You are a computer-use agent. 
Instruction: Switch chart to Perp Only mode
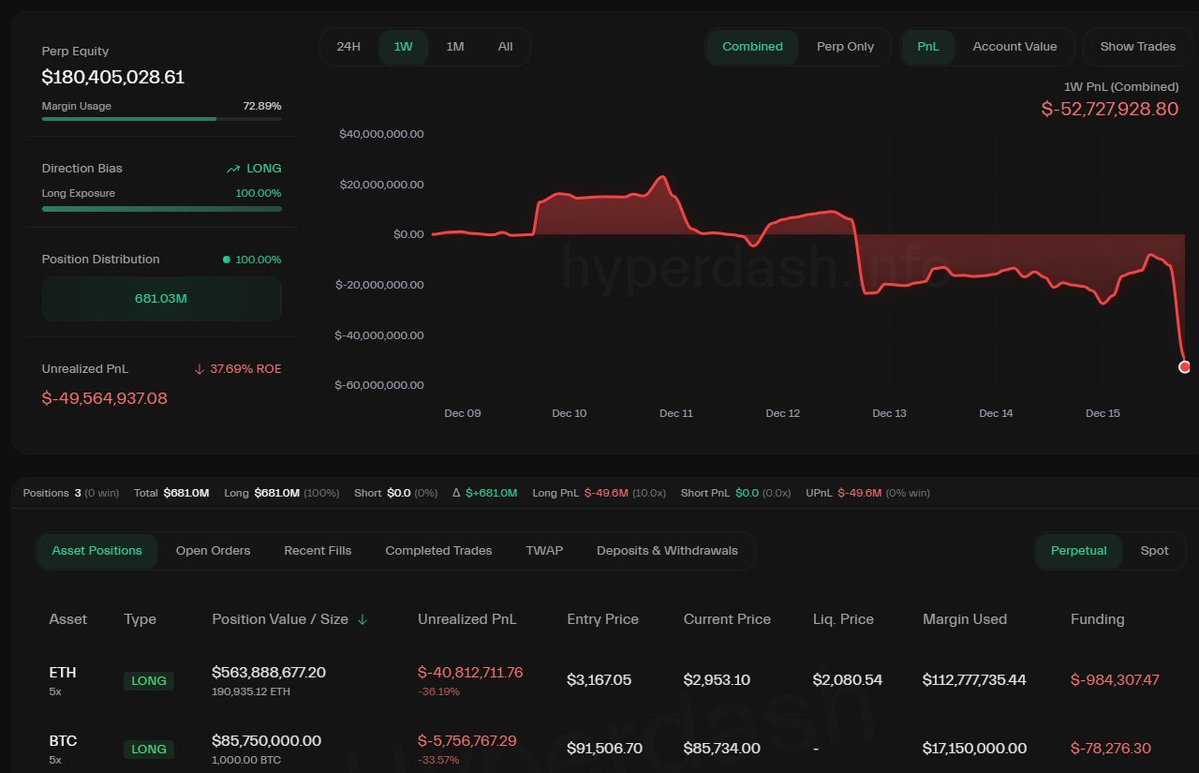point(845,47)
